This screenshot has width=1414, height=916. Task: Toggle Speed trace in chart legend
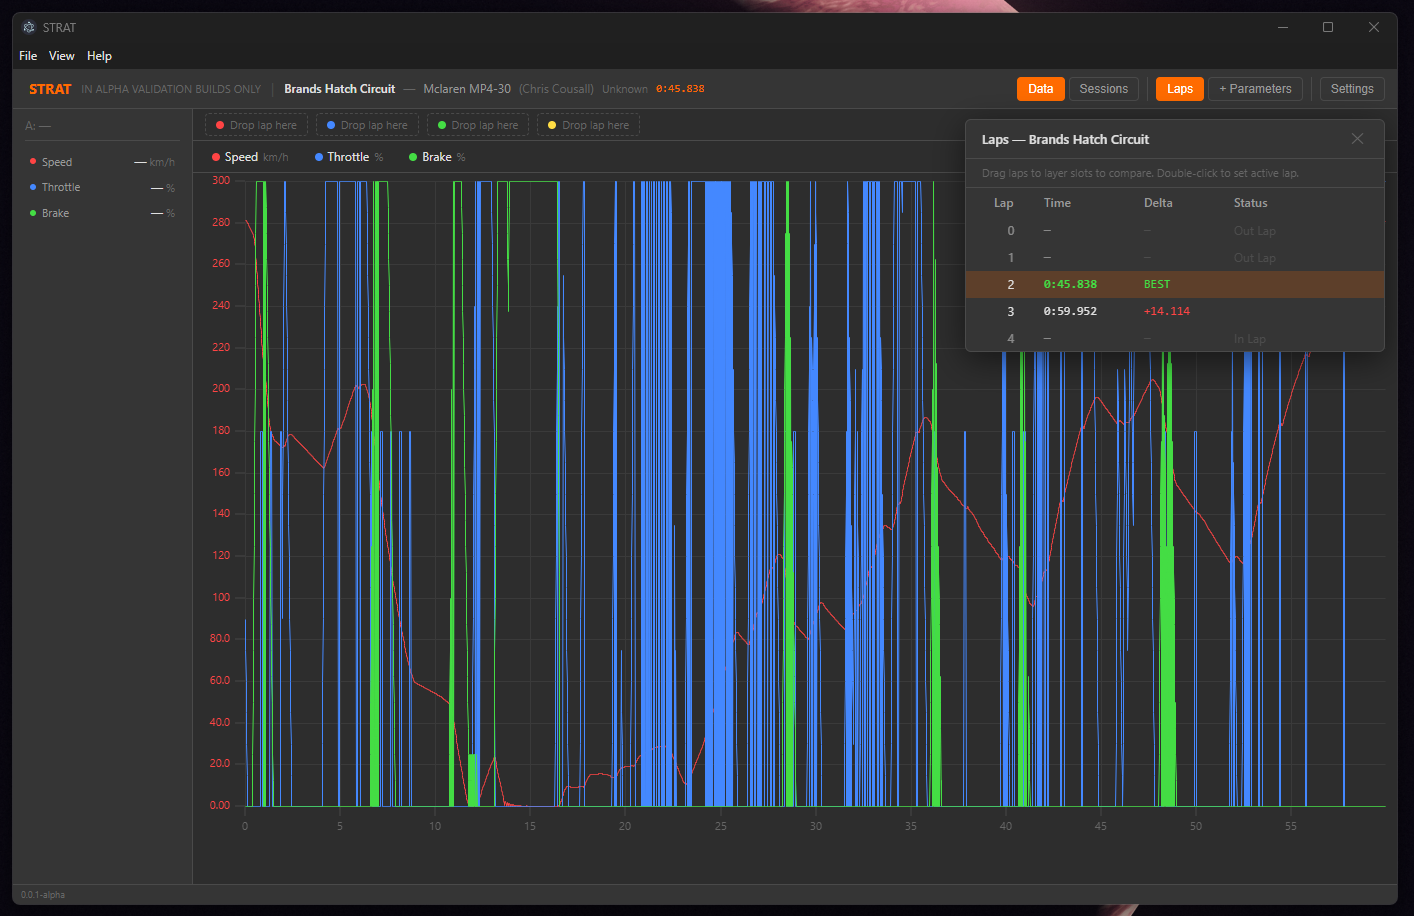coord(241,157)
